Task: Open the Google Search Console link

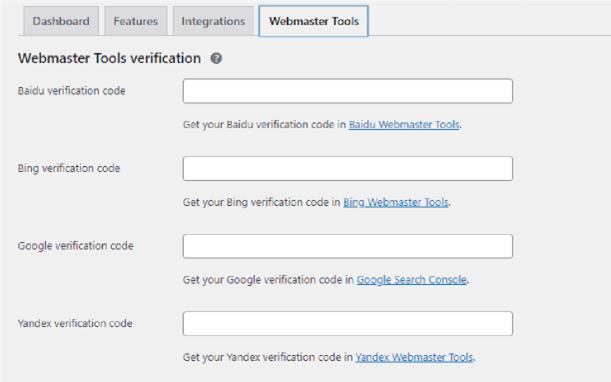Action: coord(411,280)
